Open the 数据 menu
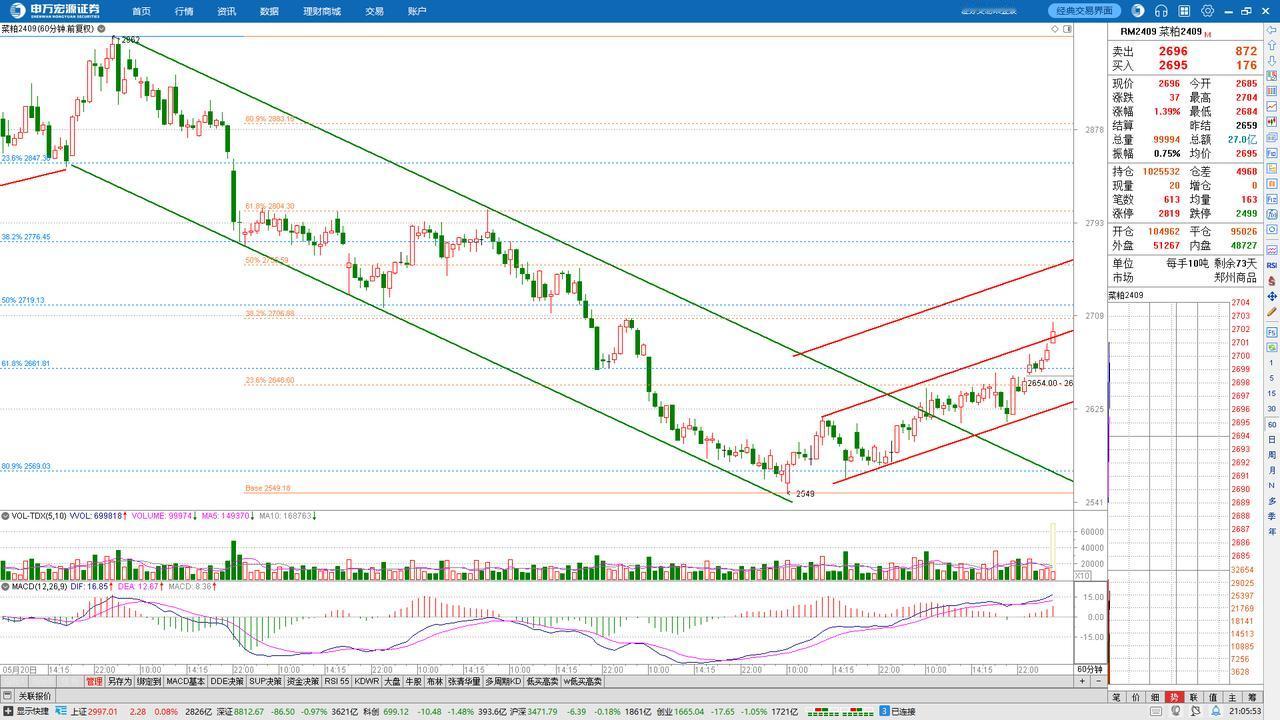This screenshot has height=720, width=1280. click(x=269, y=11)
